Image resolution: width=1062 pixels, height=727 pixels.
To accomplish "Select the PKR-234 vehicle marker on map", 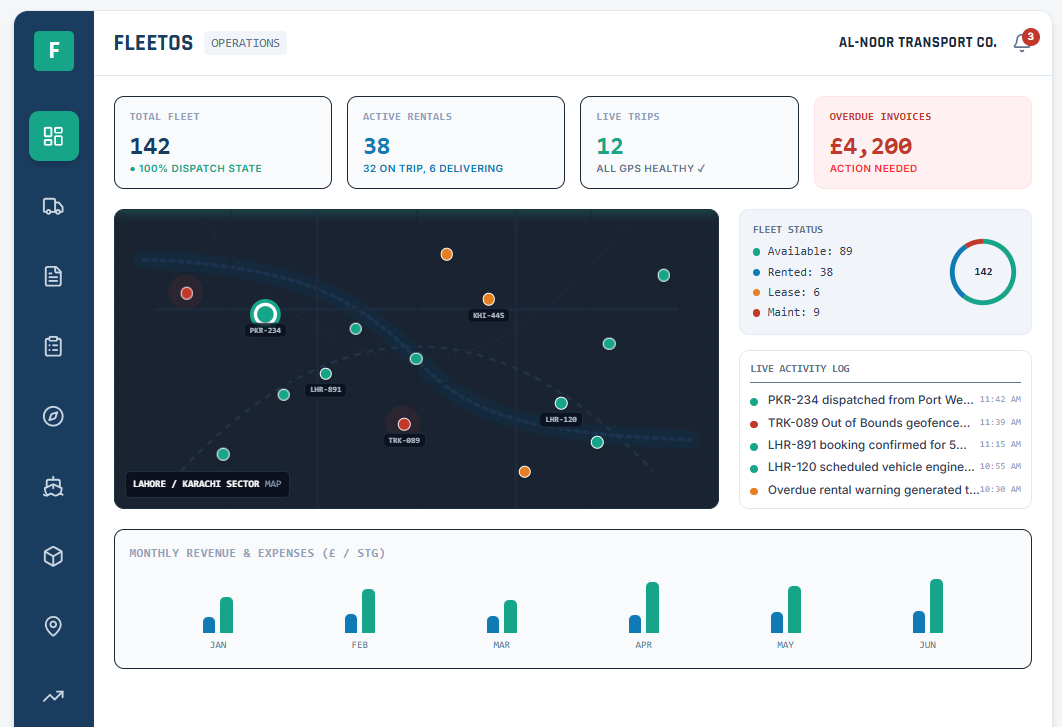I will click(x=265, y=313).
